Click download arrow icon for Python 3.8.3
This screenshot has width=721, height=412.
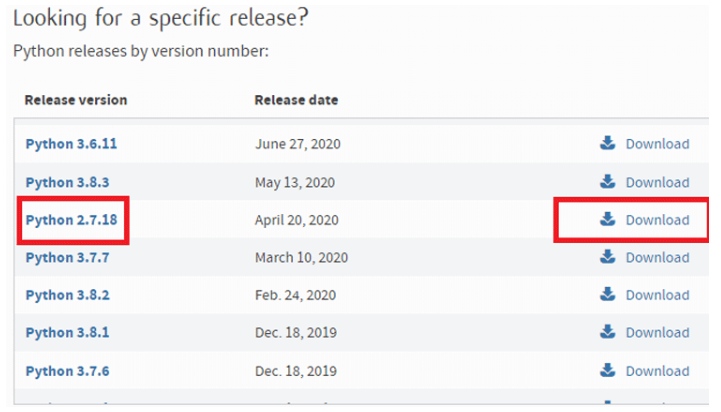click(x=607, y=181)
